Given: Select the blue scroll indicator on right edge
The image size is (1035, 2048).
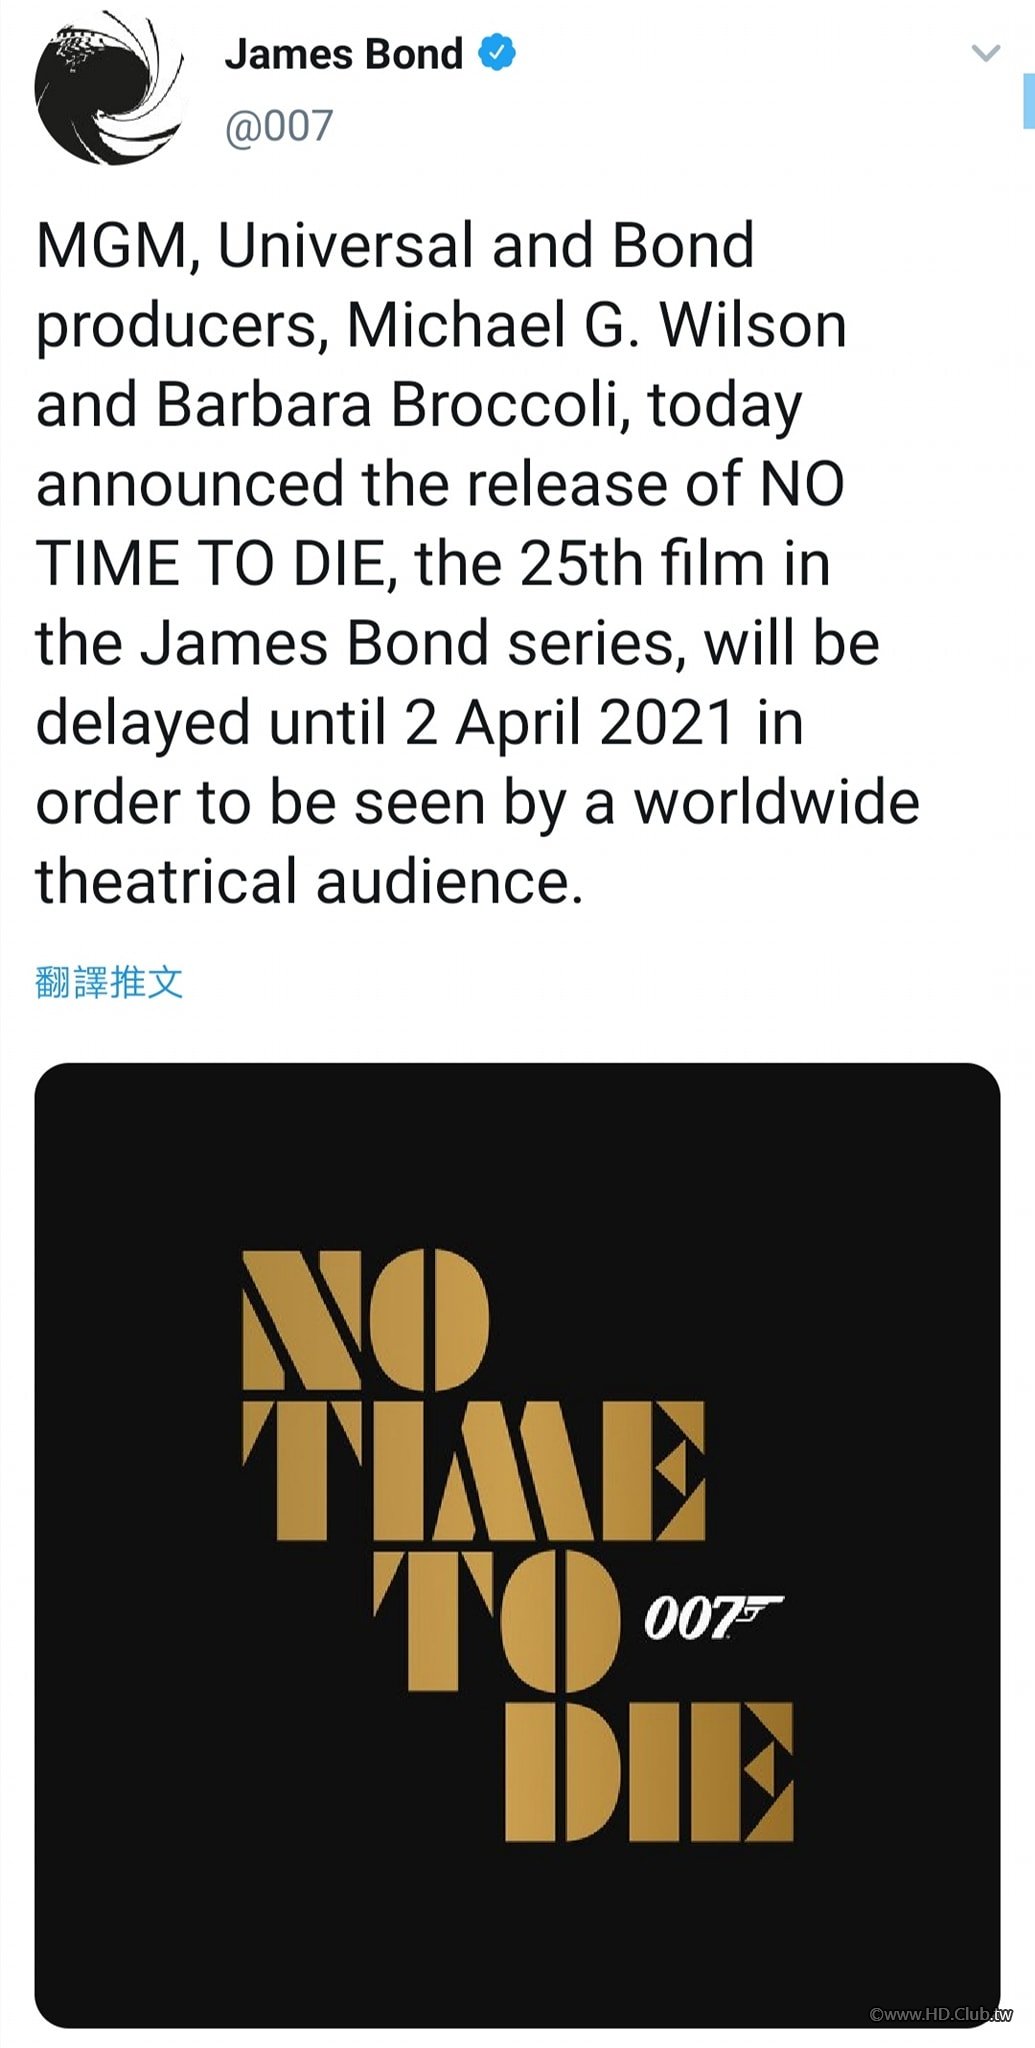Looking at the screenshot, I should (1028, 100).
